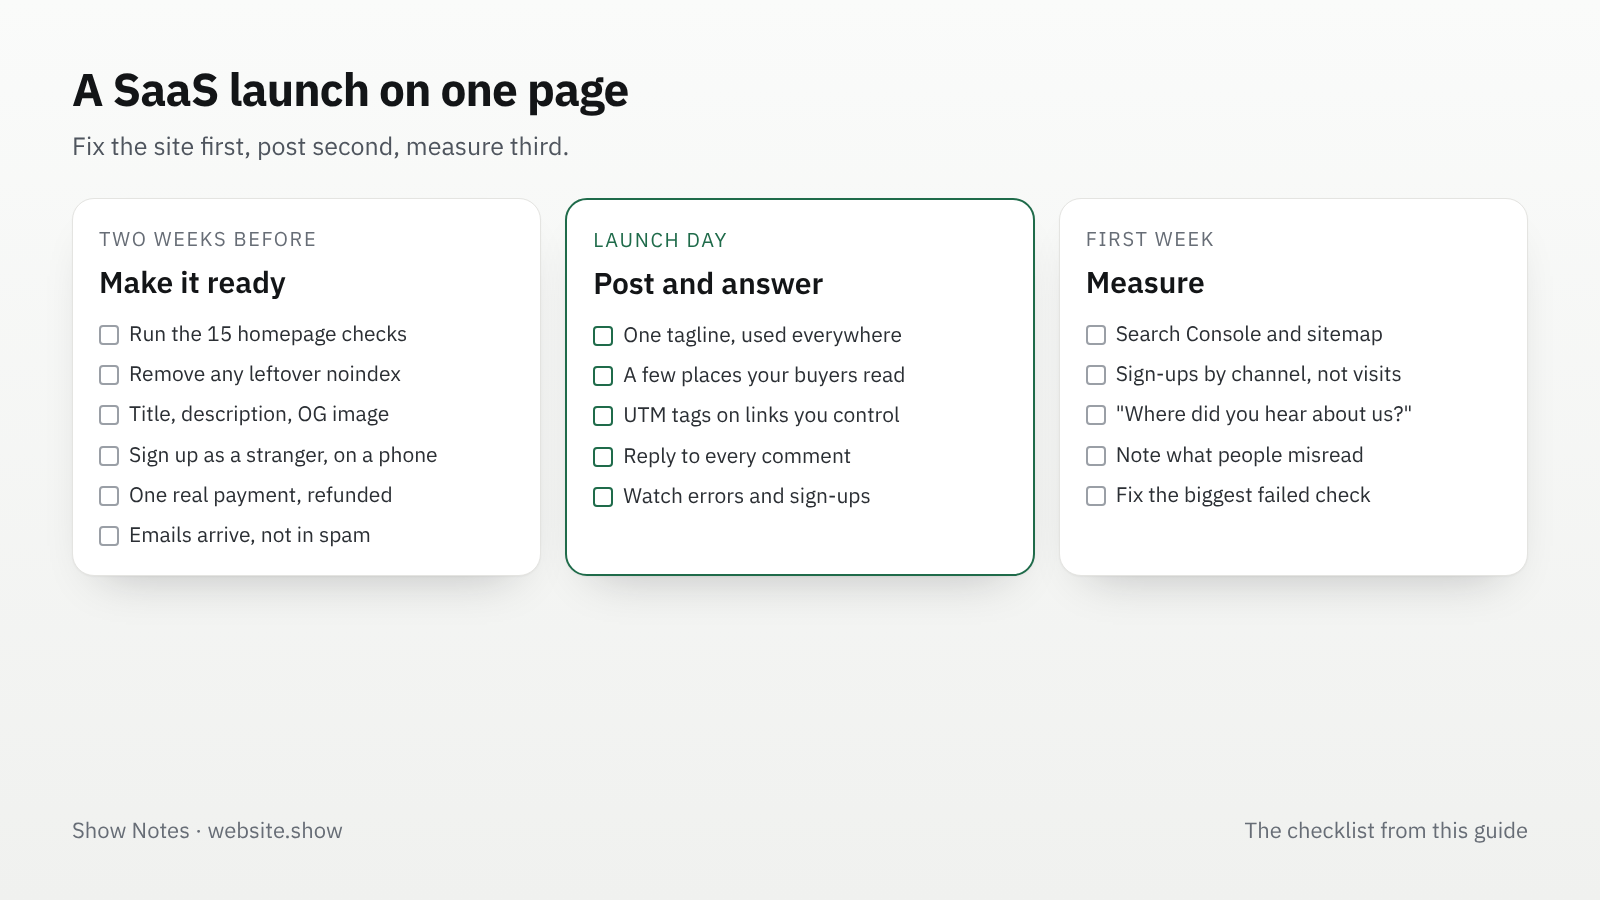Check 'Fix the biggest failed check' box
Image resolution: width=1600 pixels, height=900 pixels.
1096,496
